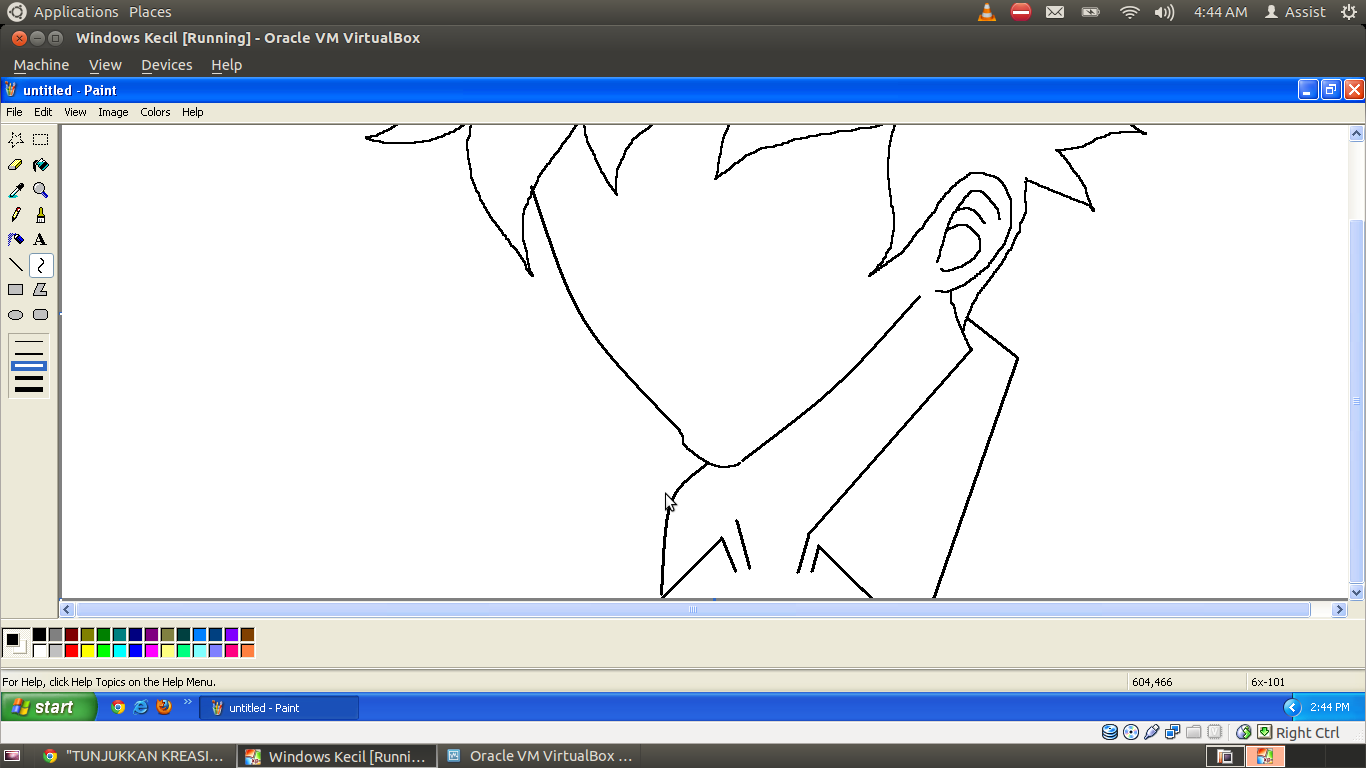The width and height of the screenshot is (1366, 768).
Task: Choose the fourth line width option
Action: point(29,378)
